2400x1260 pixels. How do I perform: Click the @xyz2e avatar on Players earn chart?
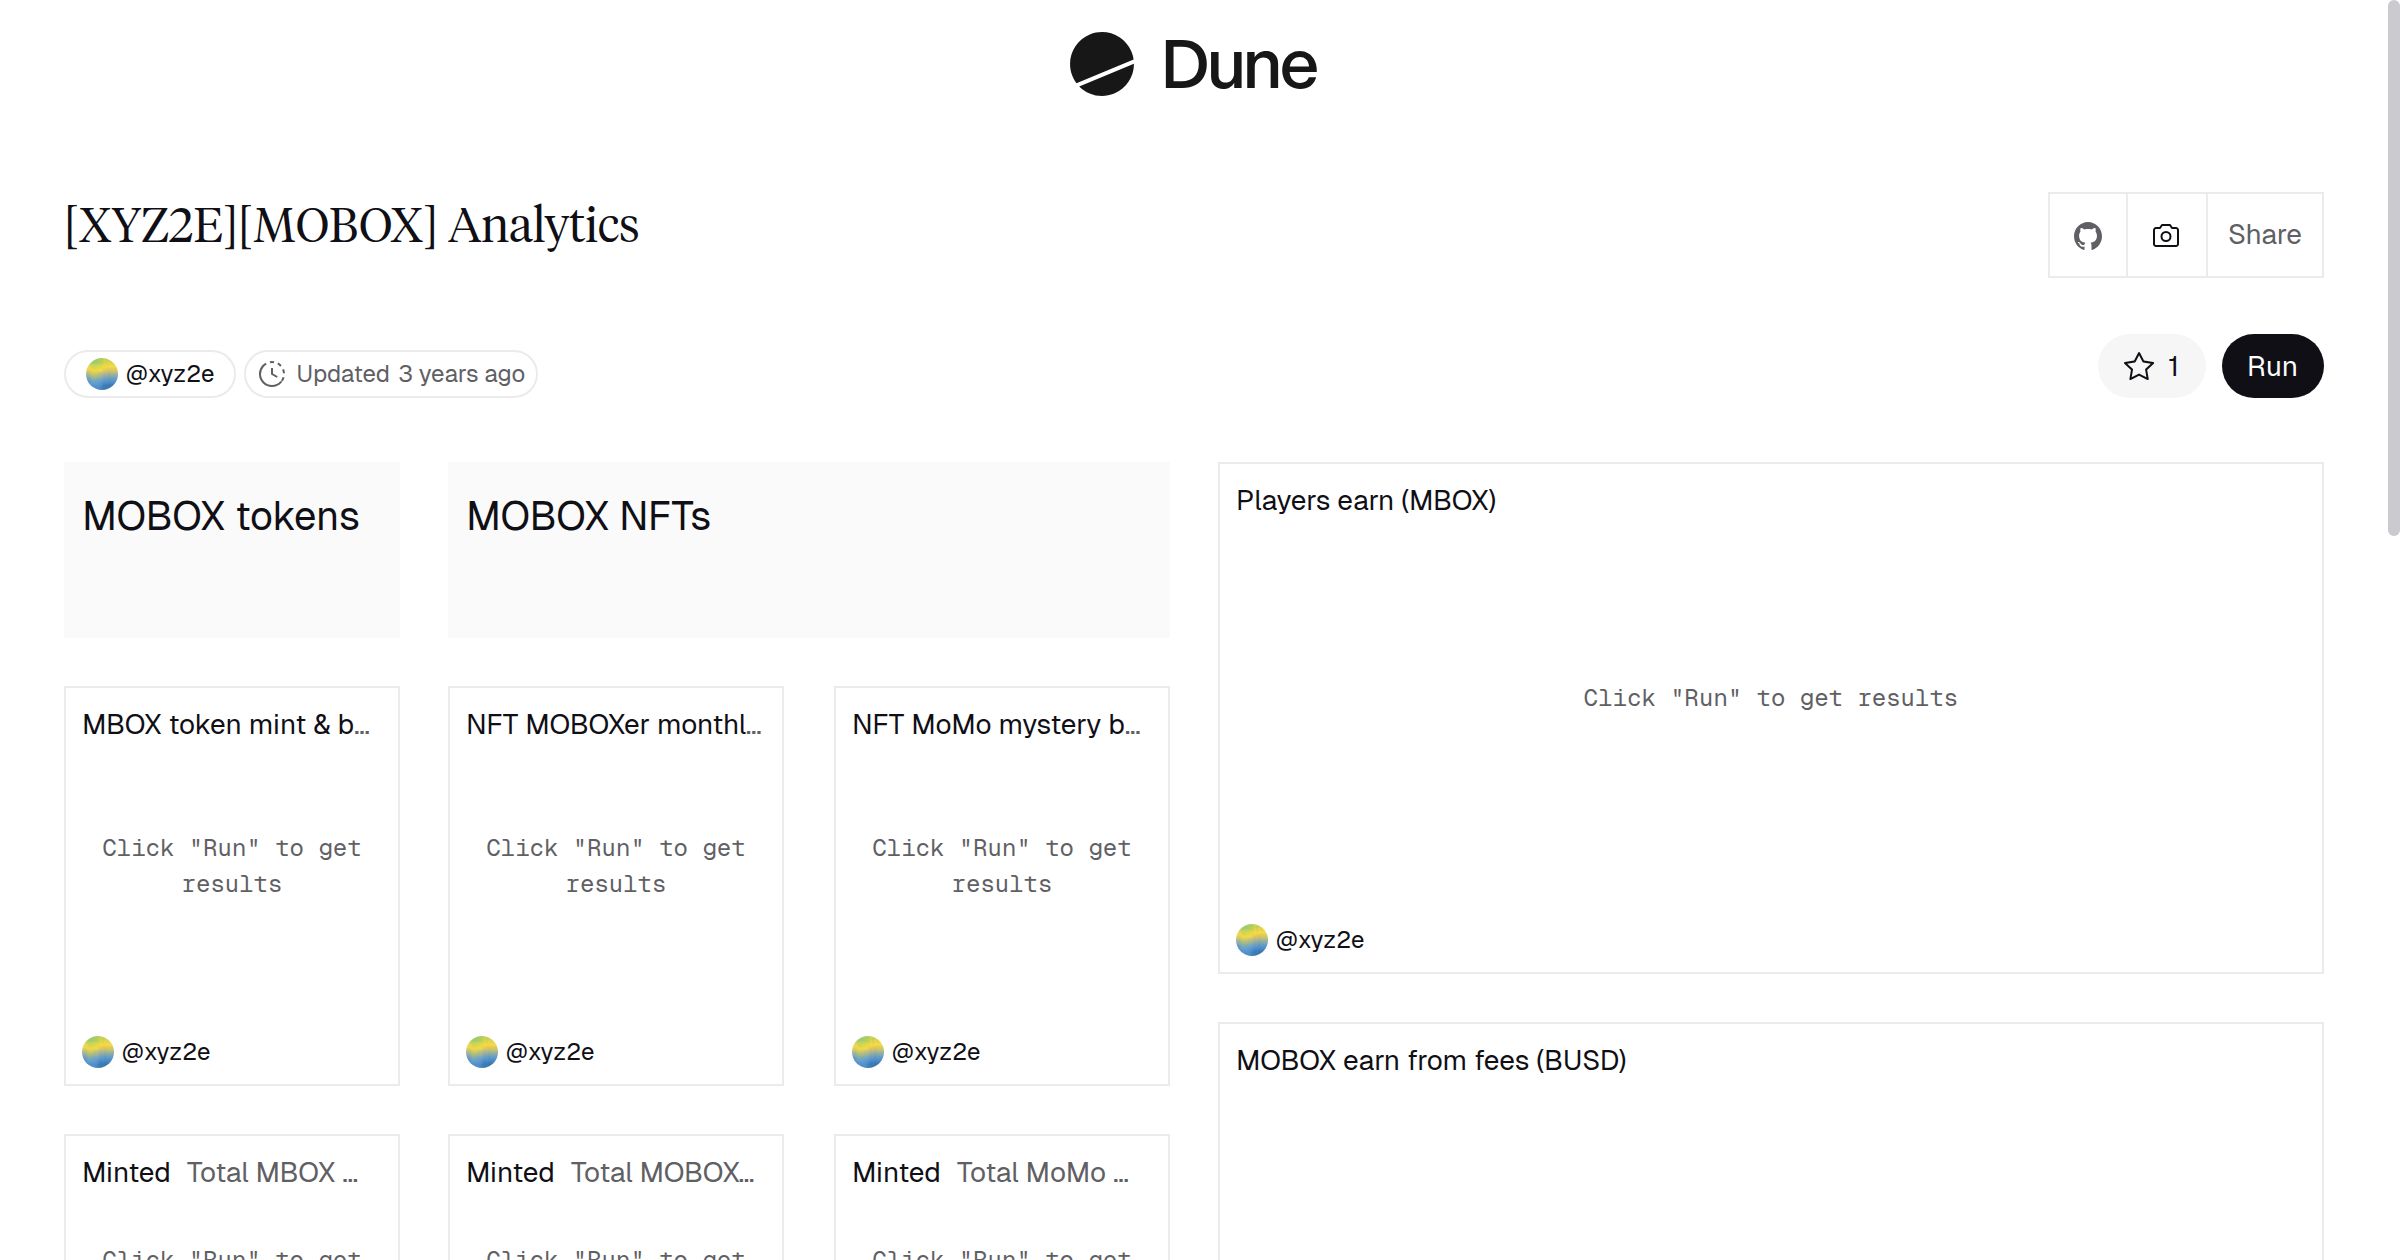click(1251, 939)
